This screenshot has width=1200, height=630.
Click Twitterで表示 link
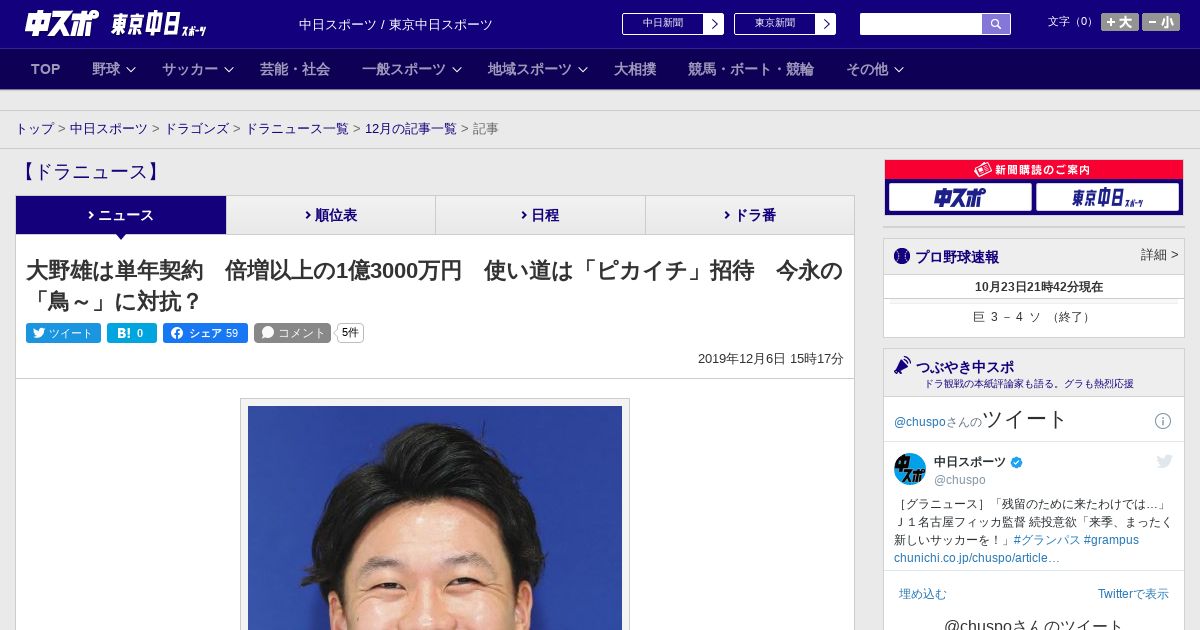tap(1133, 594)
